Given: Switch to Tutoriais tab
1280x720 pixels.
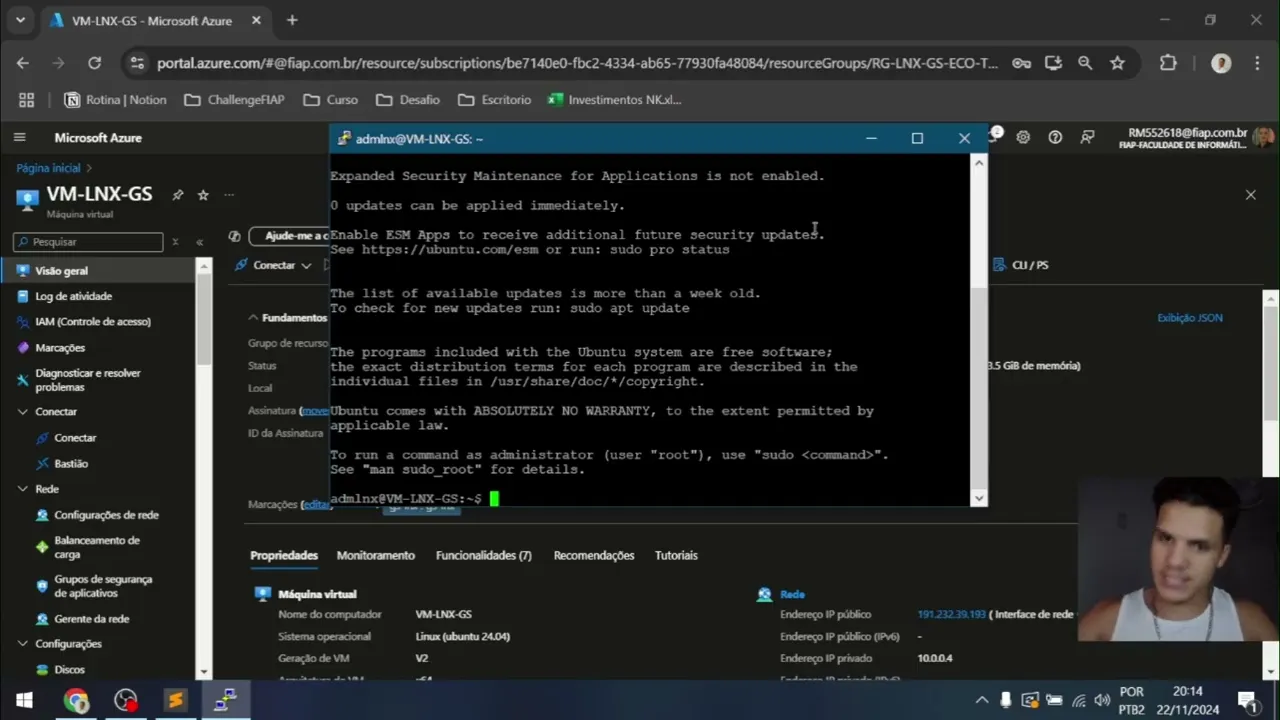Looking at the screenshot, I should 676,555.
